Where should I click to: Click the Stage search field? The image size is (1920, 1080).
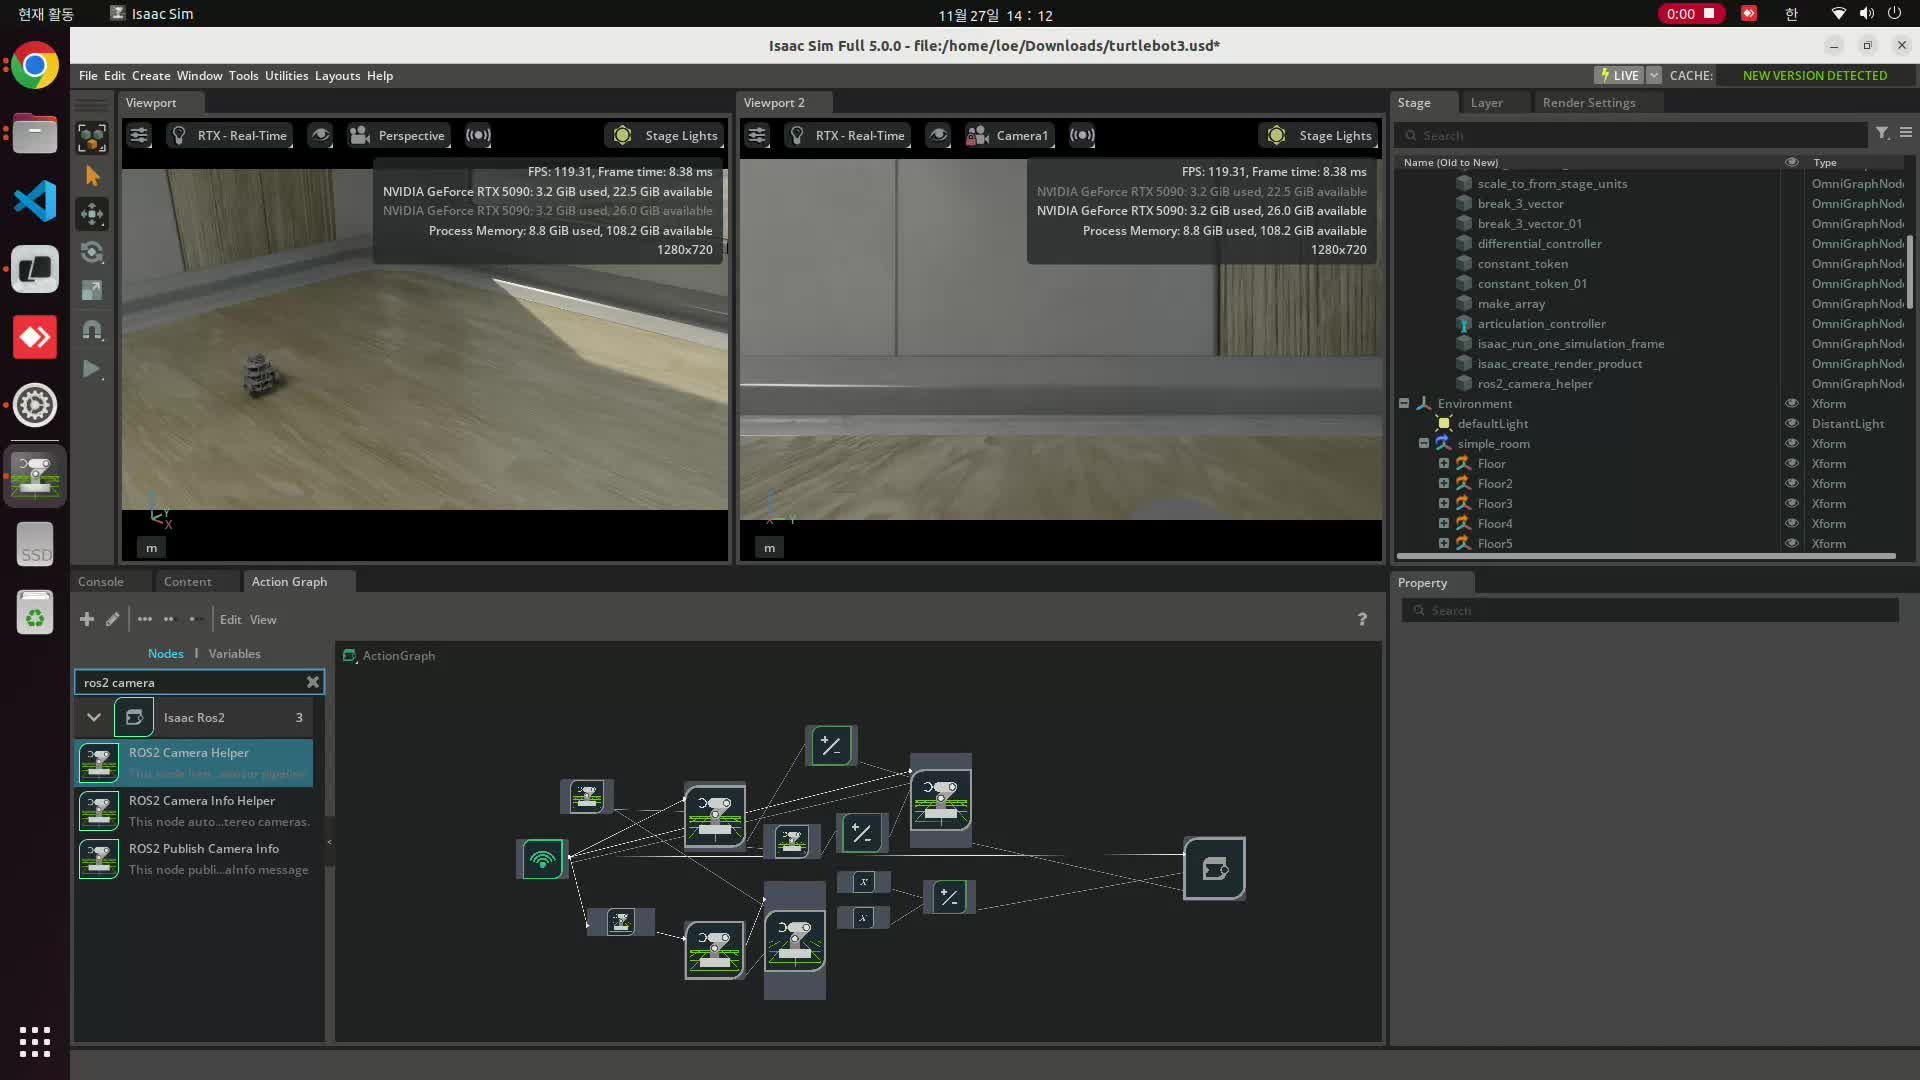click(x=1632, y=135)
